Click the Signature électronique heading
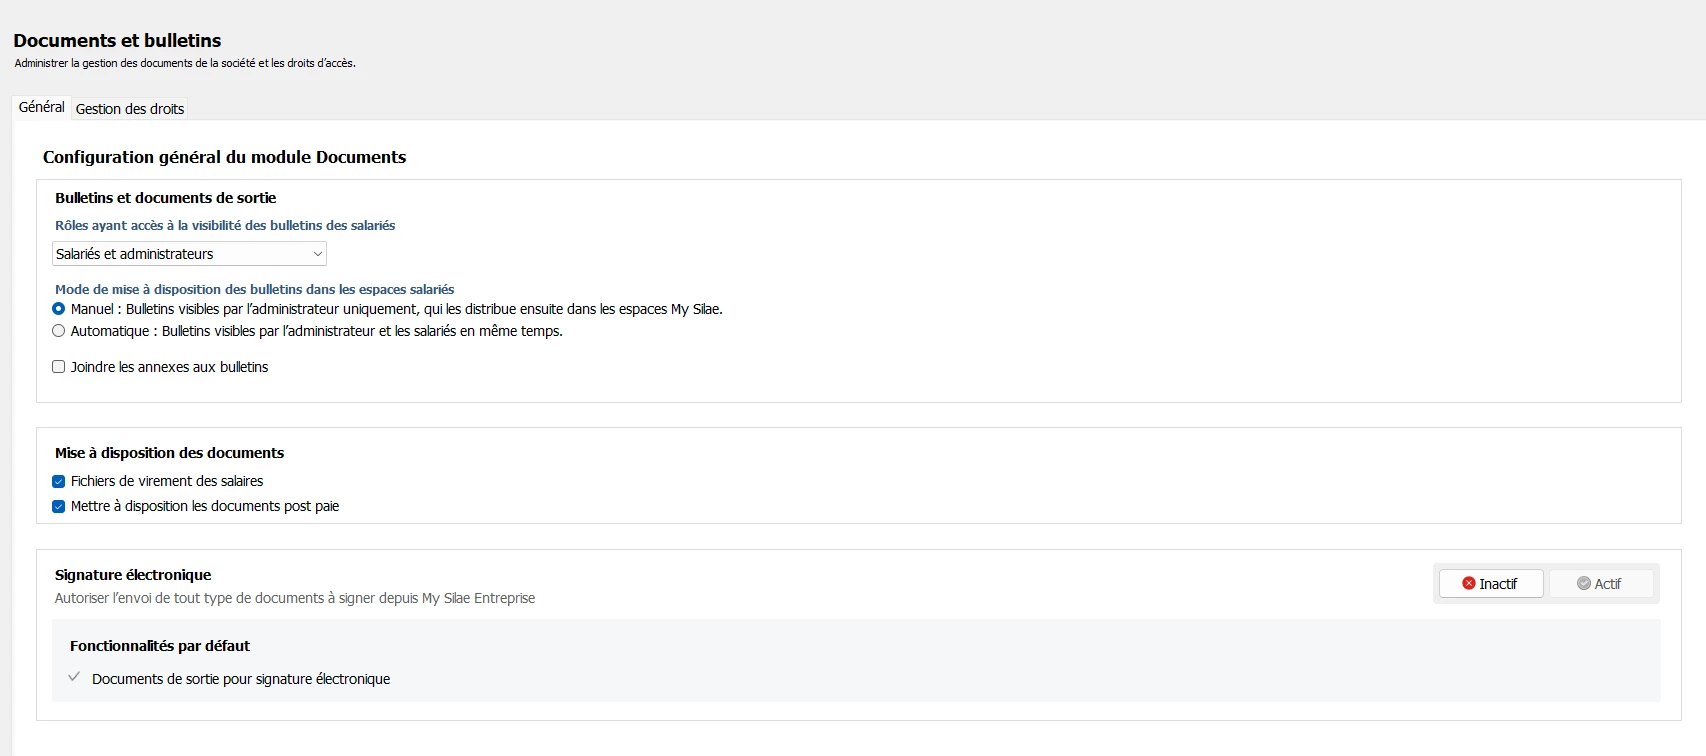This screenshot has width=1706, height=756. pyautogui.click(x=133, y=575)
